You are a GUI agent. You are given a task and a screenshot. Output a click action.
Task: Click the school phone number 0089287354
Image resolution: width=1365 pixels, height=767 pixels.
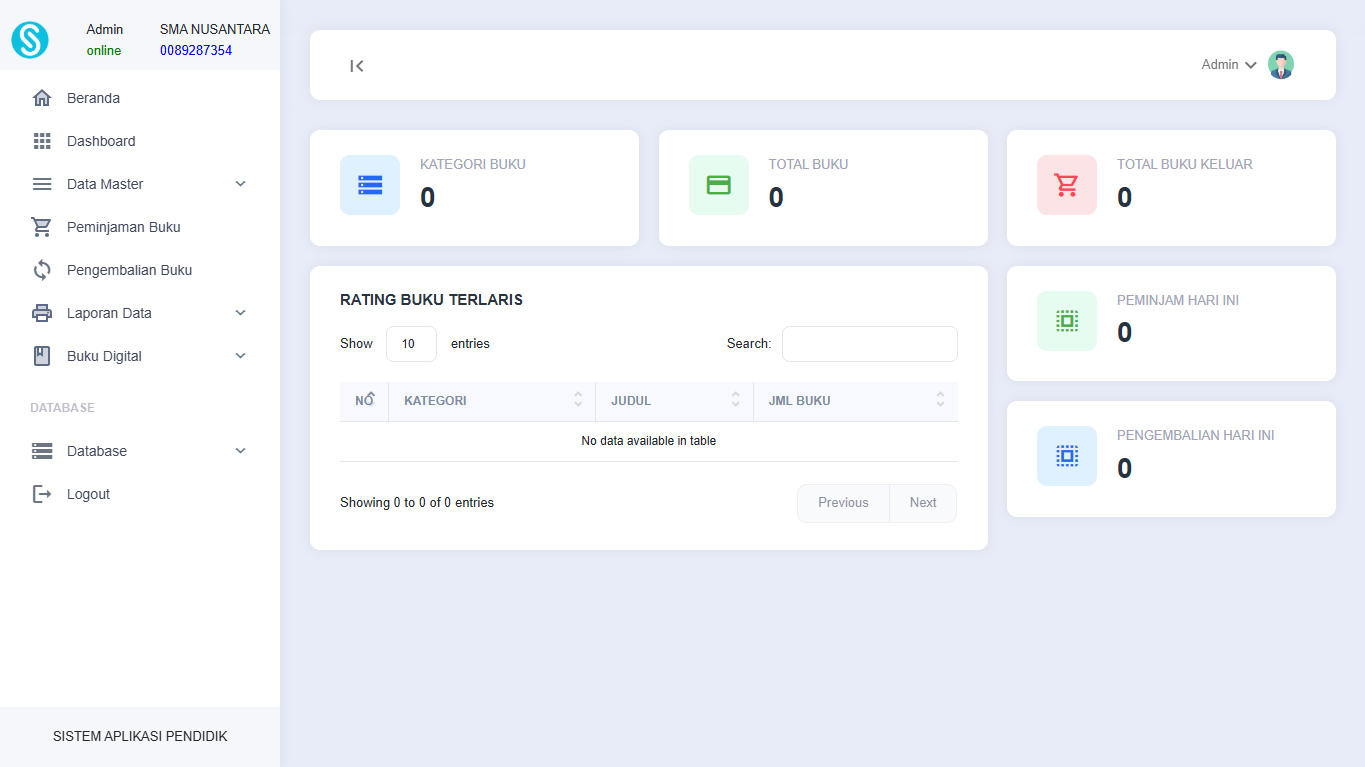[196, 50]
